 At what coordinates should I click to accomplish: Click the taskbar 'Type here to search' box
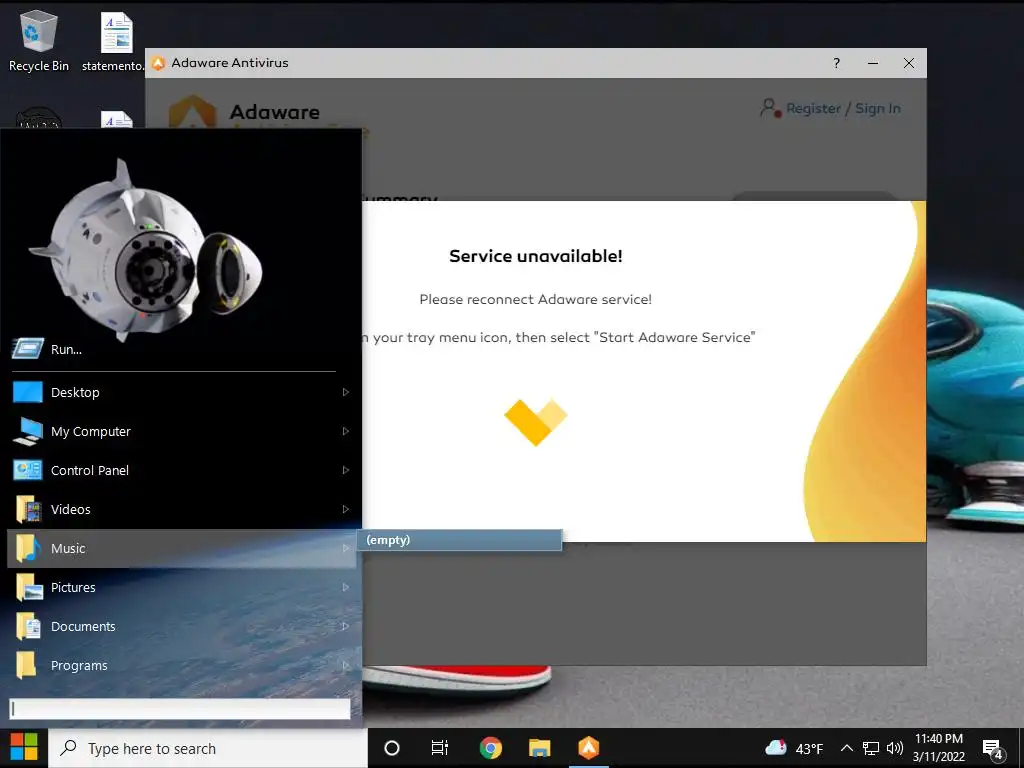click(208, 748)
